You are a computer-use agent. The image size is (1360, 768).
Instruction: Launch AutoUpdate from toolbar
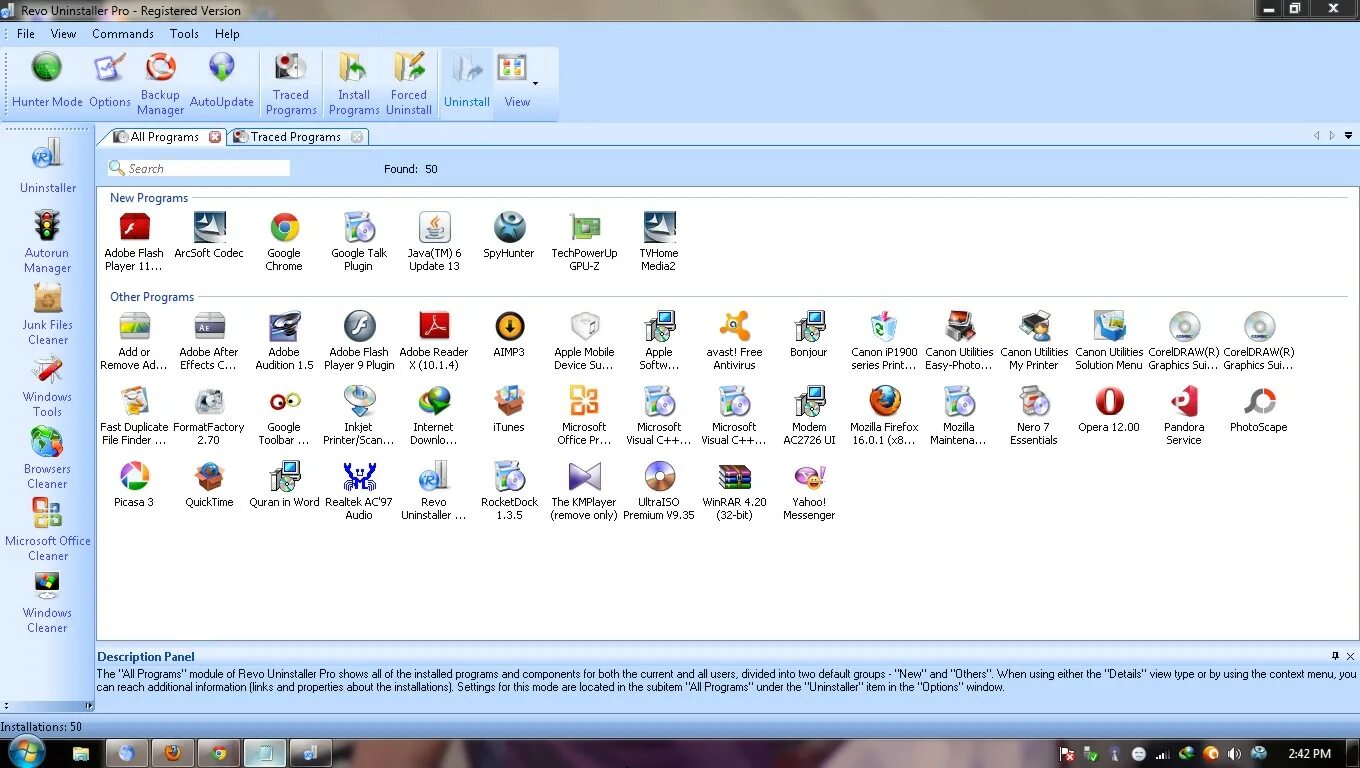click(x=222, y=82)
